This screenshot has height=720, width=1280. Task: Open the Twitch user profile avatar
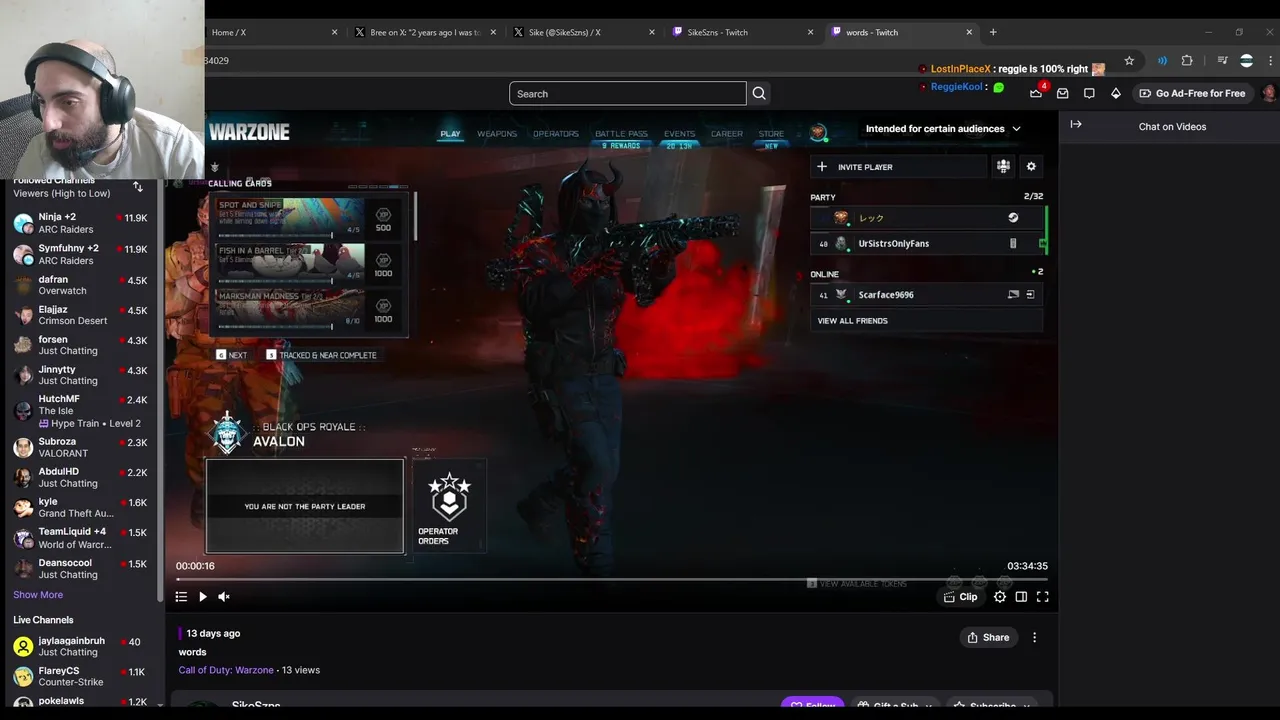click(x=1269, y=93)
